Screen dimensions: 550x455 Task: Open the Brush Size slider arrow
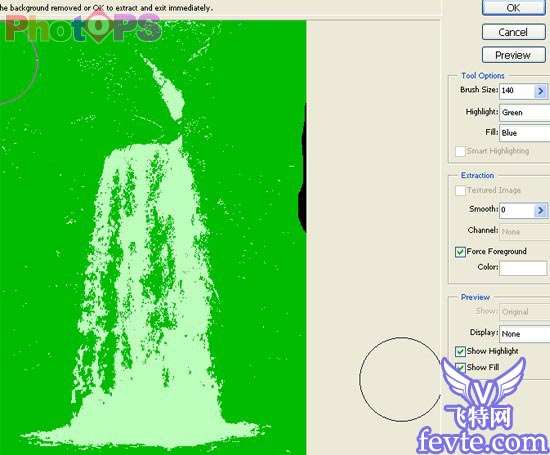(x=541, y=91)
